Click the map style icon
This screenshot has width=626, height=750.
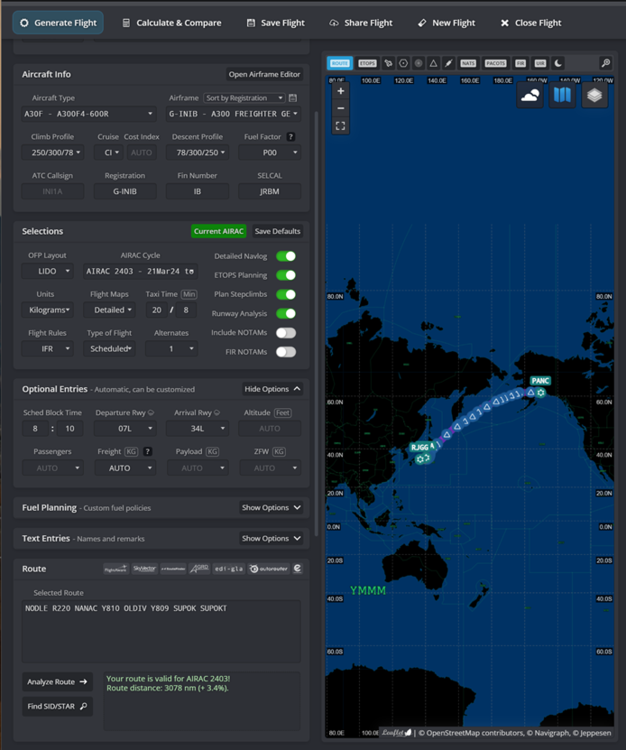click(562, 95)
